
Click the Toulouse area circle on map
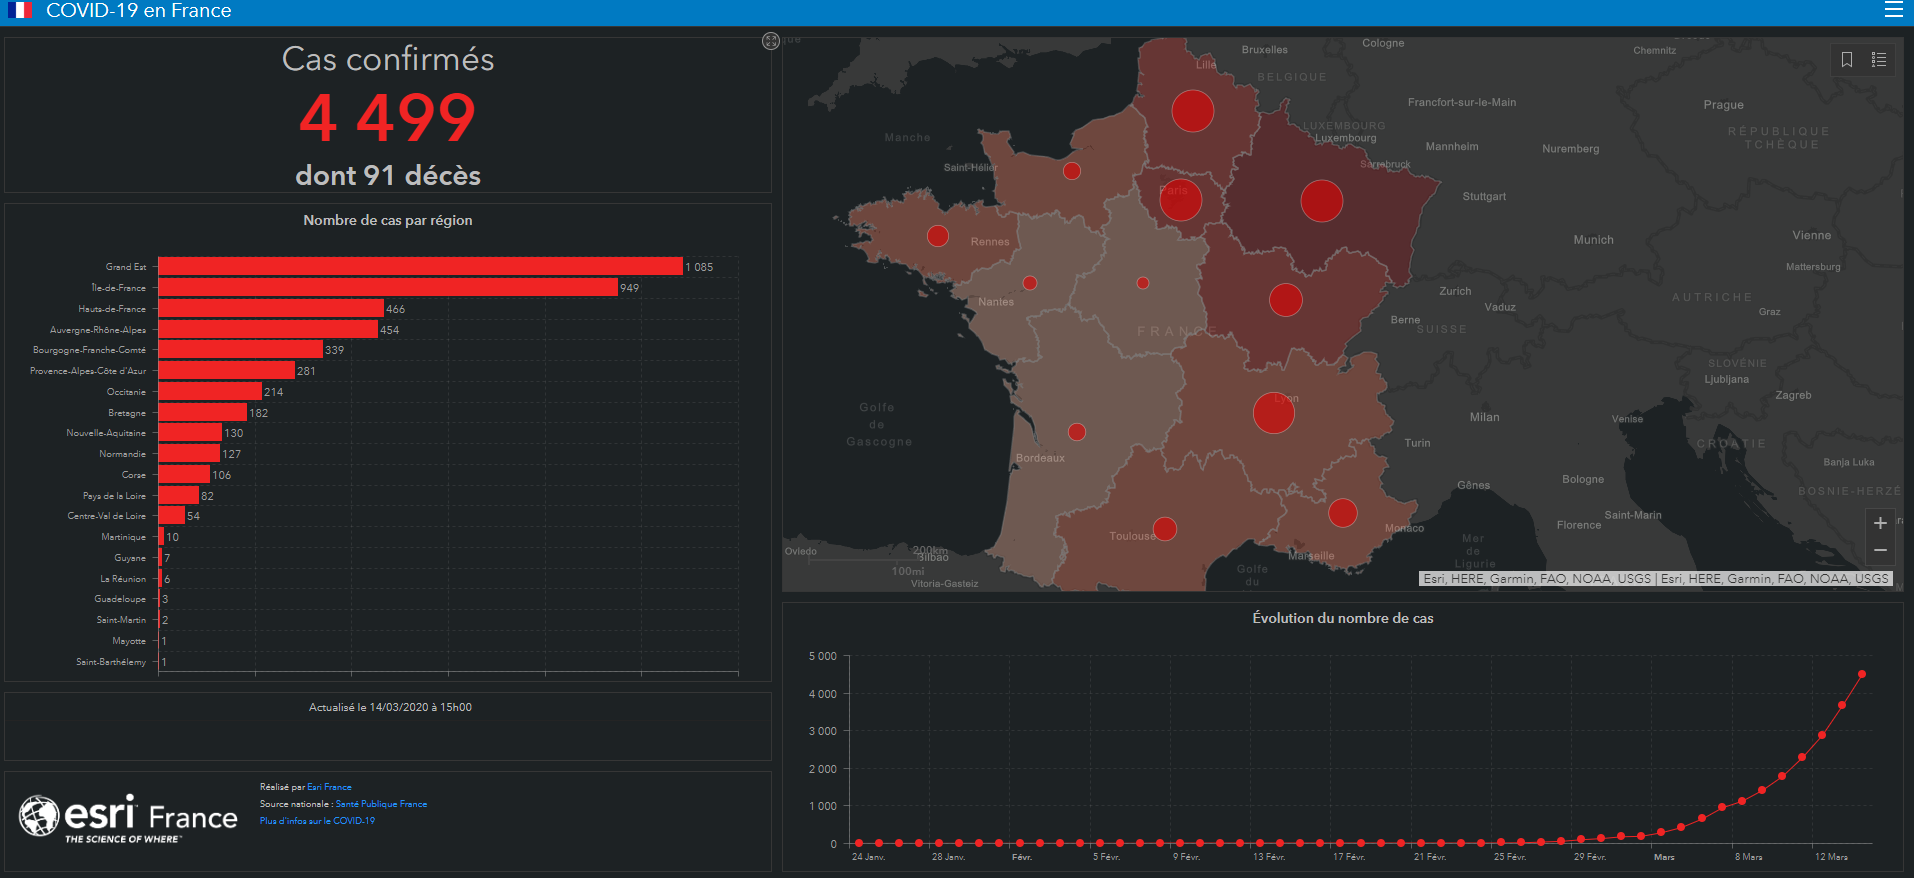click(1164, 528)
